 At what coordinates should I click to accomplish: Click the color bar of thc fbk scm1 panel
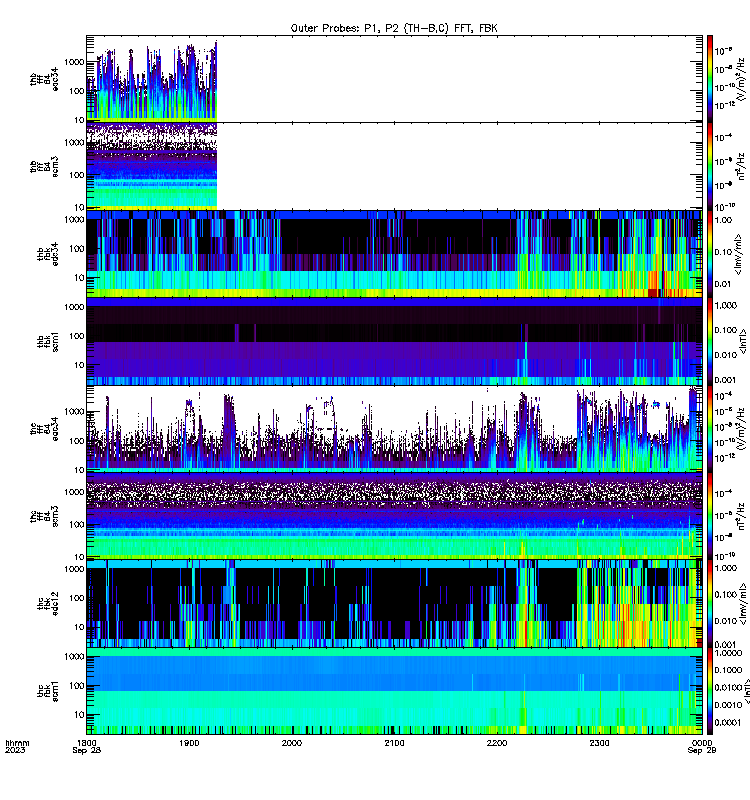(x=710, y=691)
